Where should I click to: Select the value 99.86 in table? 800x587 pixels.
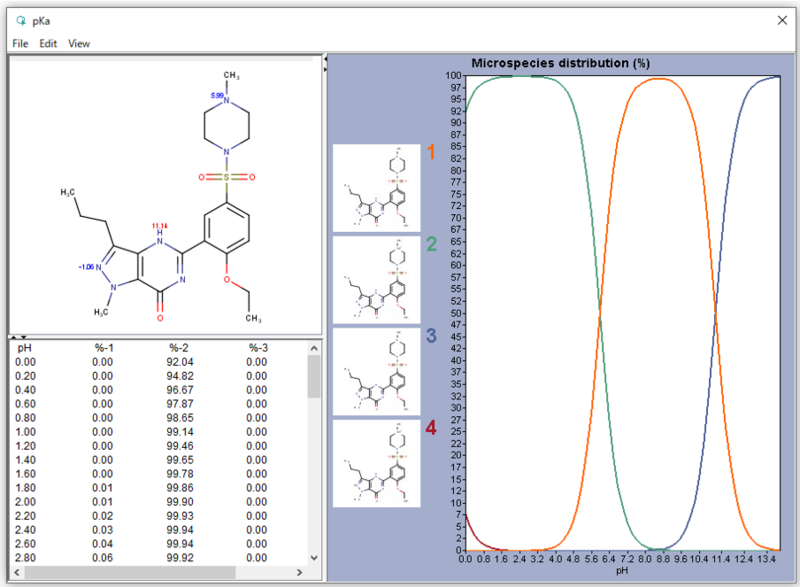(x=180, y=488)
